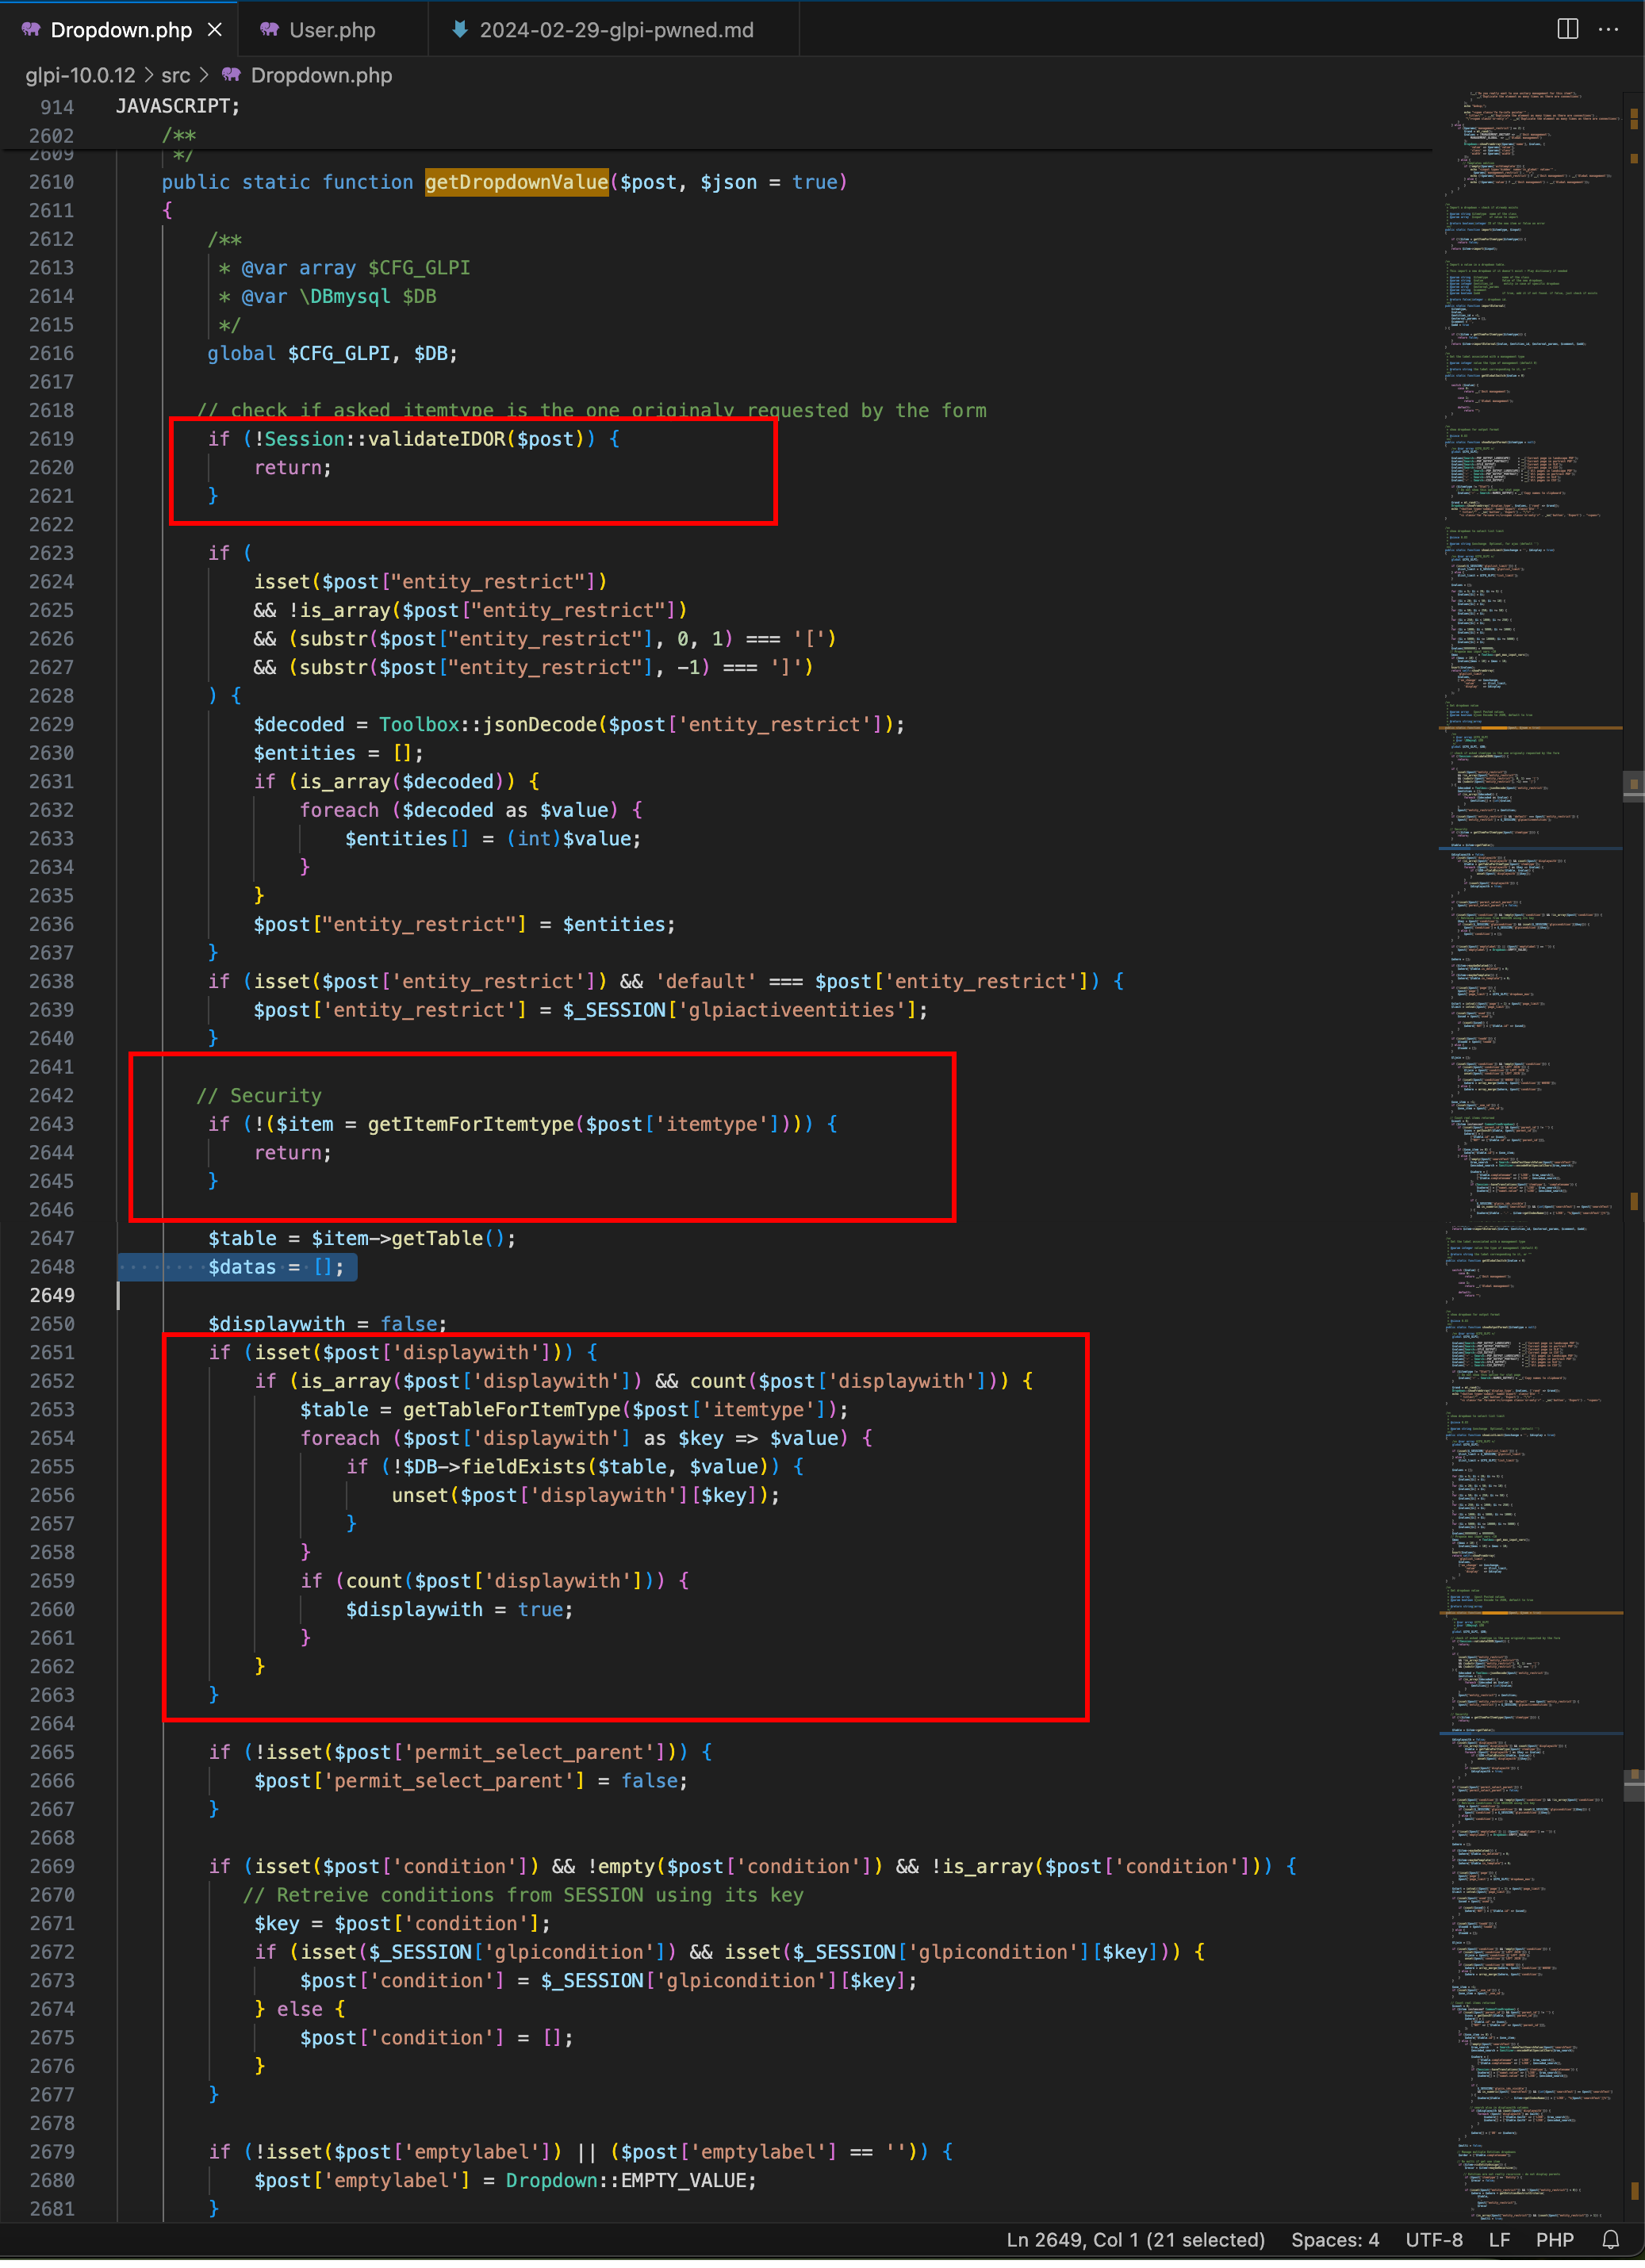The height and width of the screenshot is (2268, 1645).
Task: Click the $key = $post['condition']; line
Action: pos(401,1923)
